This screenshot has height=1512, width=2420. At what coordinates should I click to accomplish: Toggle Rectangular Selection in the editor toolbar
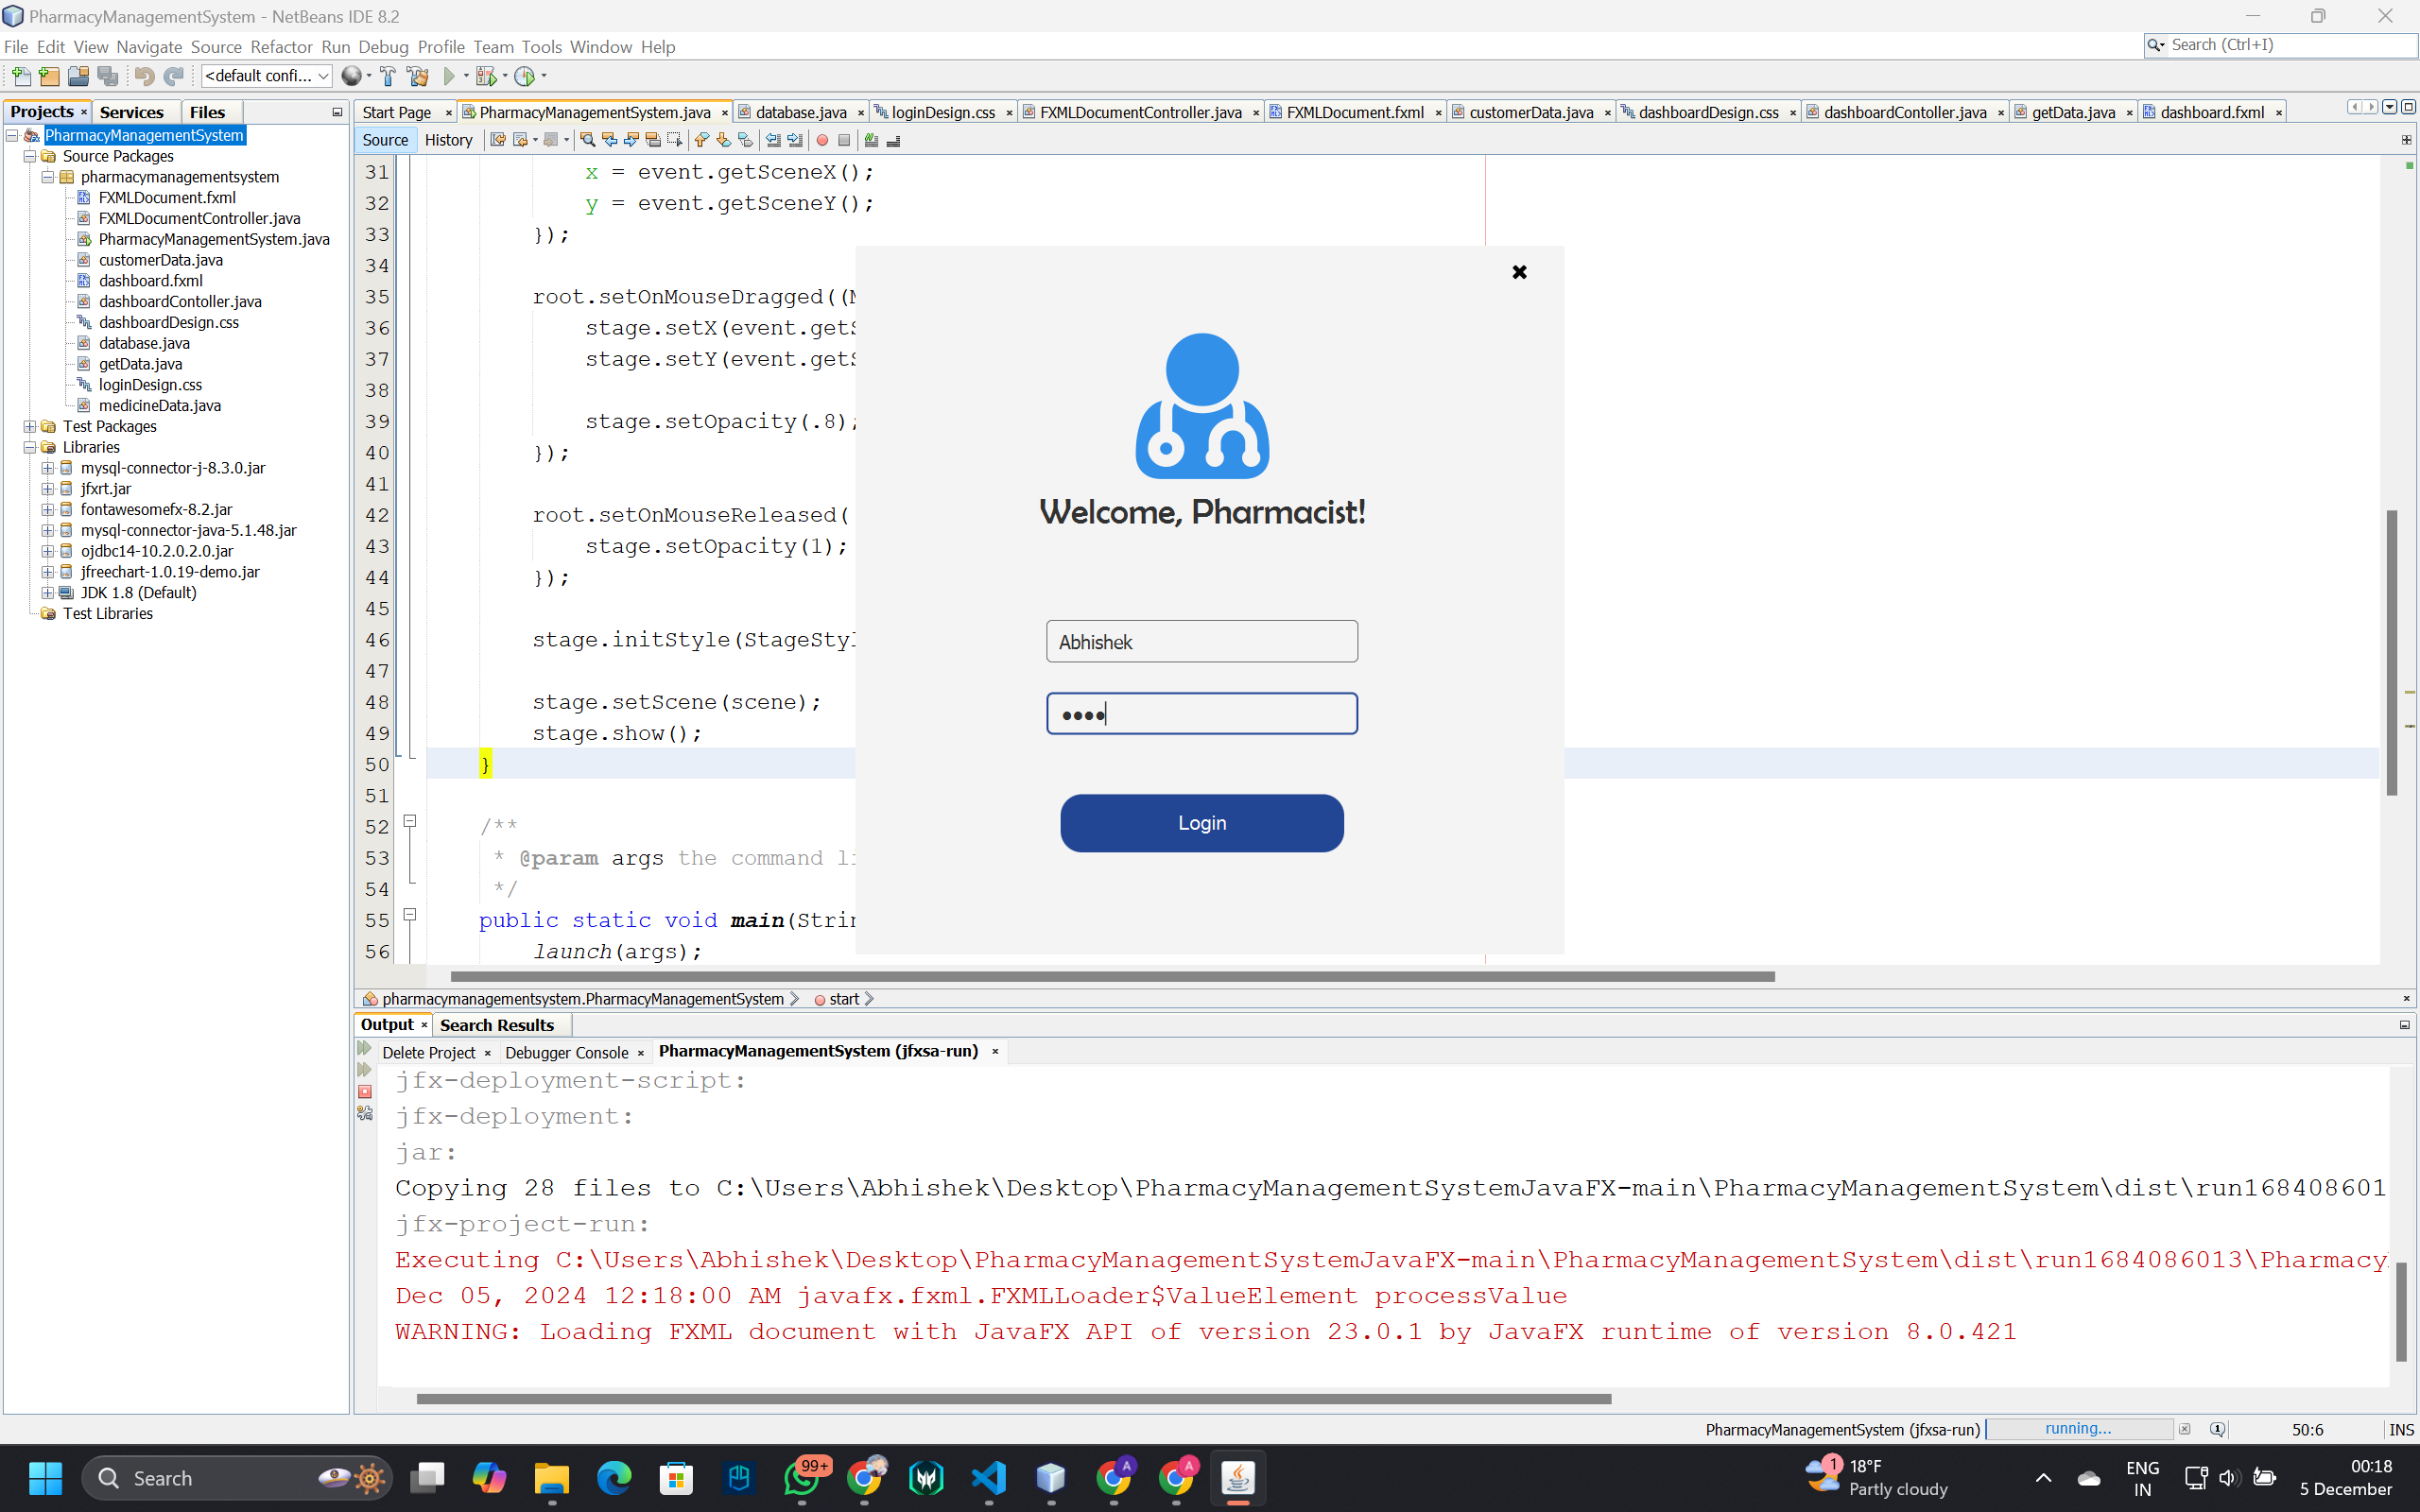pos(675,140)
